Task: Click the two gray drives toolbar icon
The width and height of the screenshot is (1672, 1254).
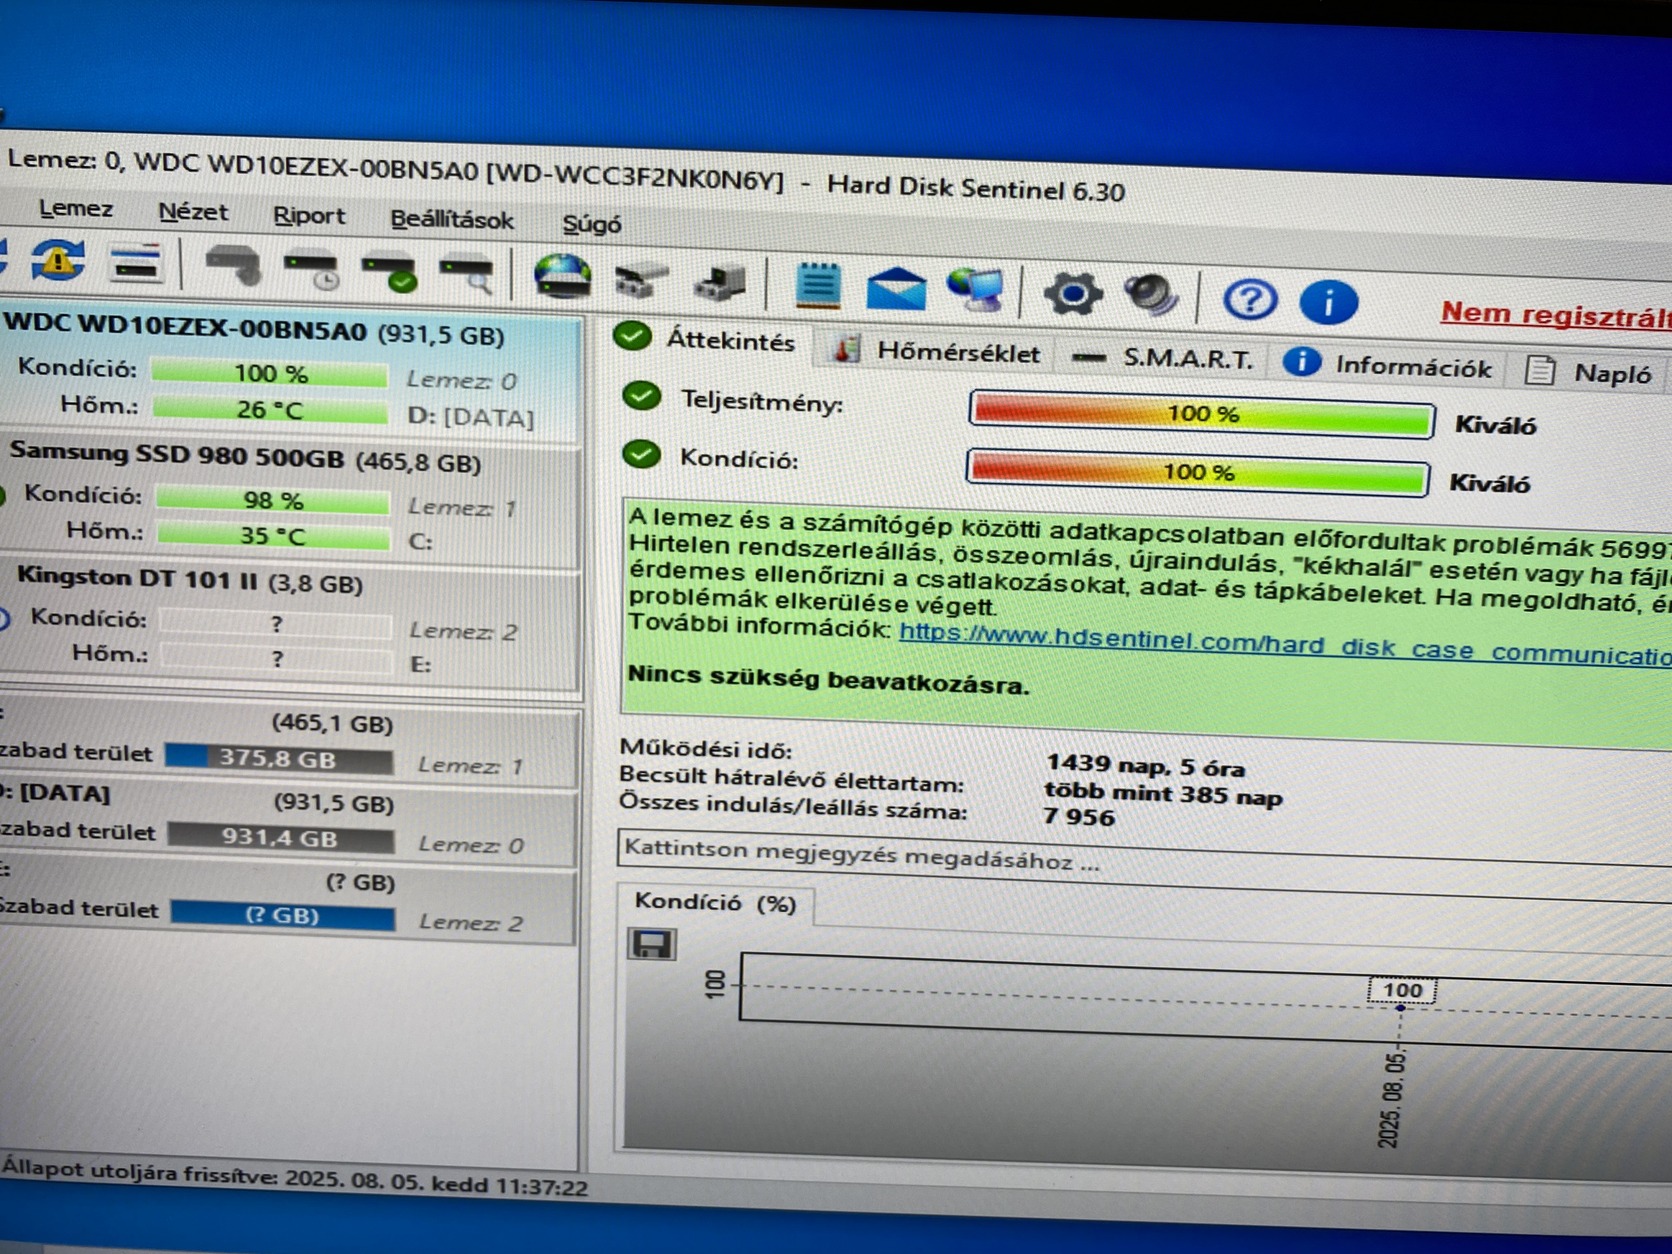Action: [x=641, y=281]
